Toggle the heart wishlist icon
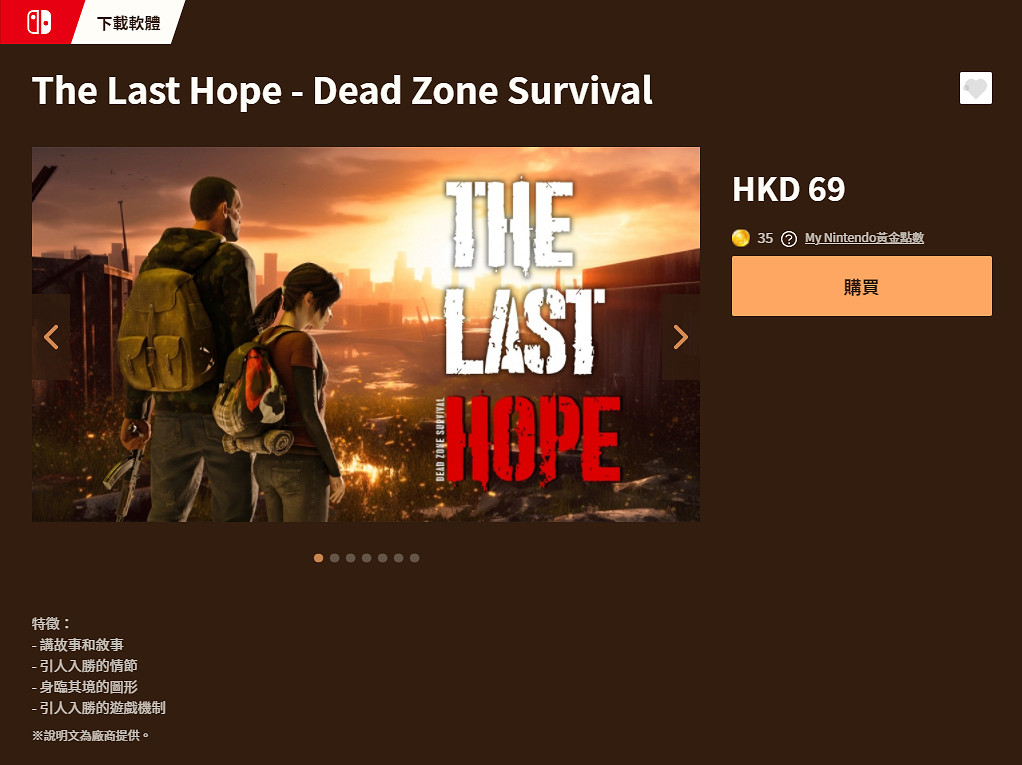Image resolution: width=1022 pixels, height=765 pixels. pos(976,88)
